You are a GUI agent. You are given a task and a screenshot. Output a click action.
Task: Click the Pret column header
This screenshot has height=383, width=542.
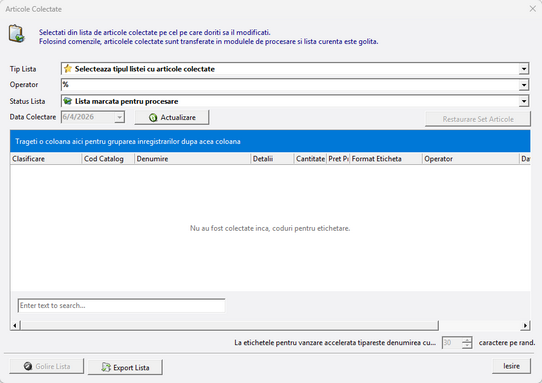point(338,159)
